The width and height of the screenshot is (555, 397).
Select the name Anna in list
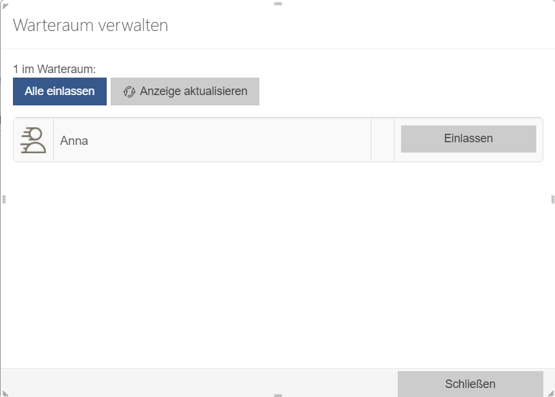74,141
